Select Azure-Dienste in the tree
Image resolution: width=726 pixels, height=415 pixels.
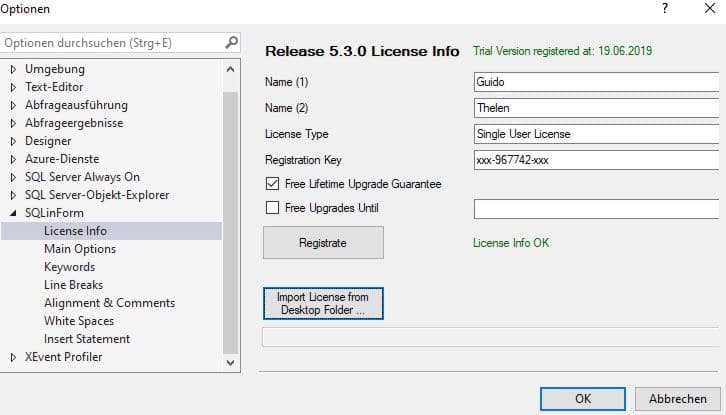(62, 159)
